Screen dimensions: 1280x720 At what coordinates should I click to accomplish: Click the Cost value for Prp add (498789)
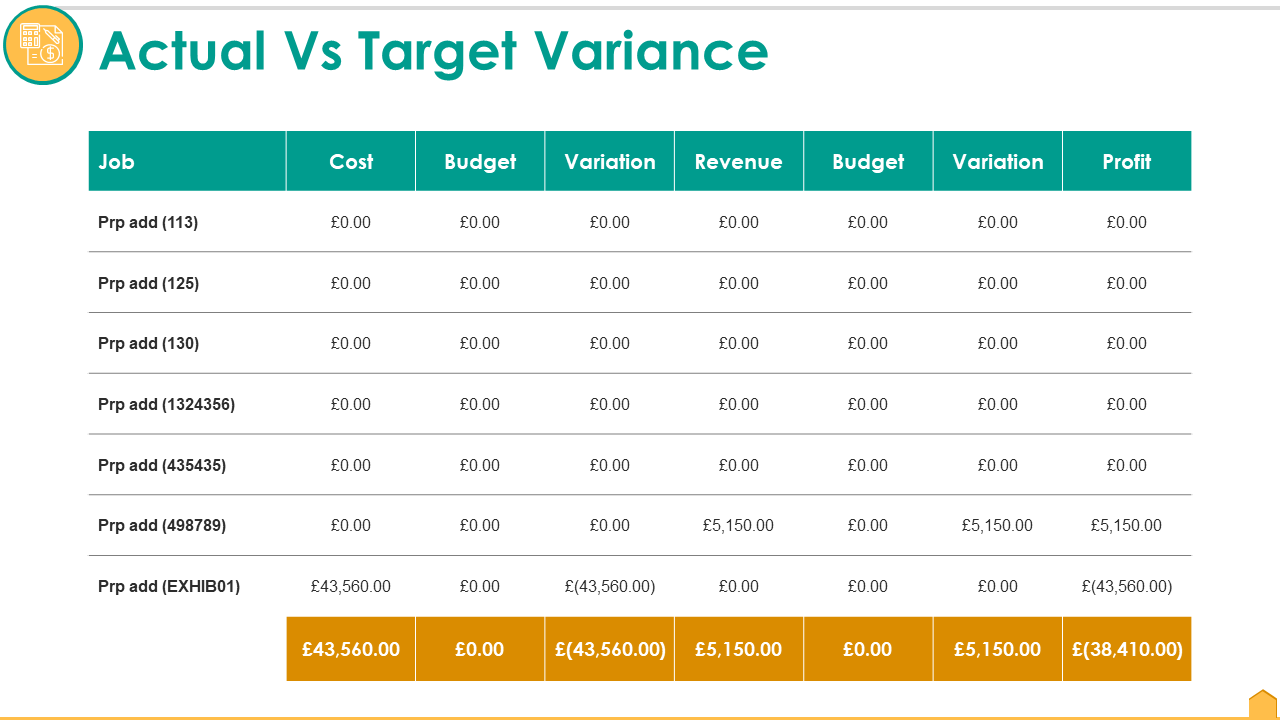click(x=351, y=525)
